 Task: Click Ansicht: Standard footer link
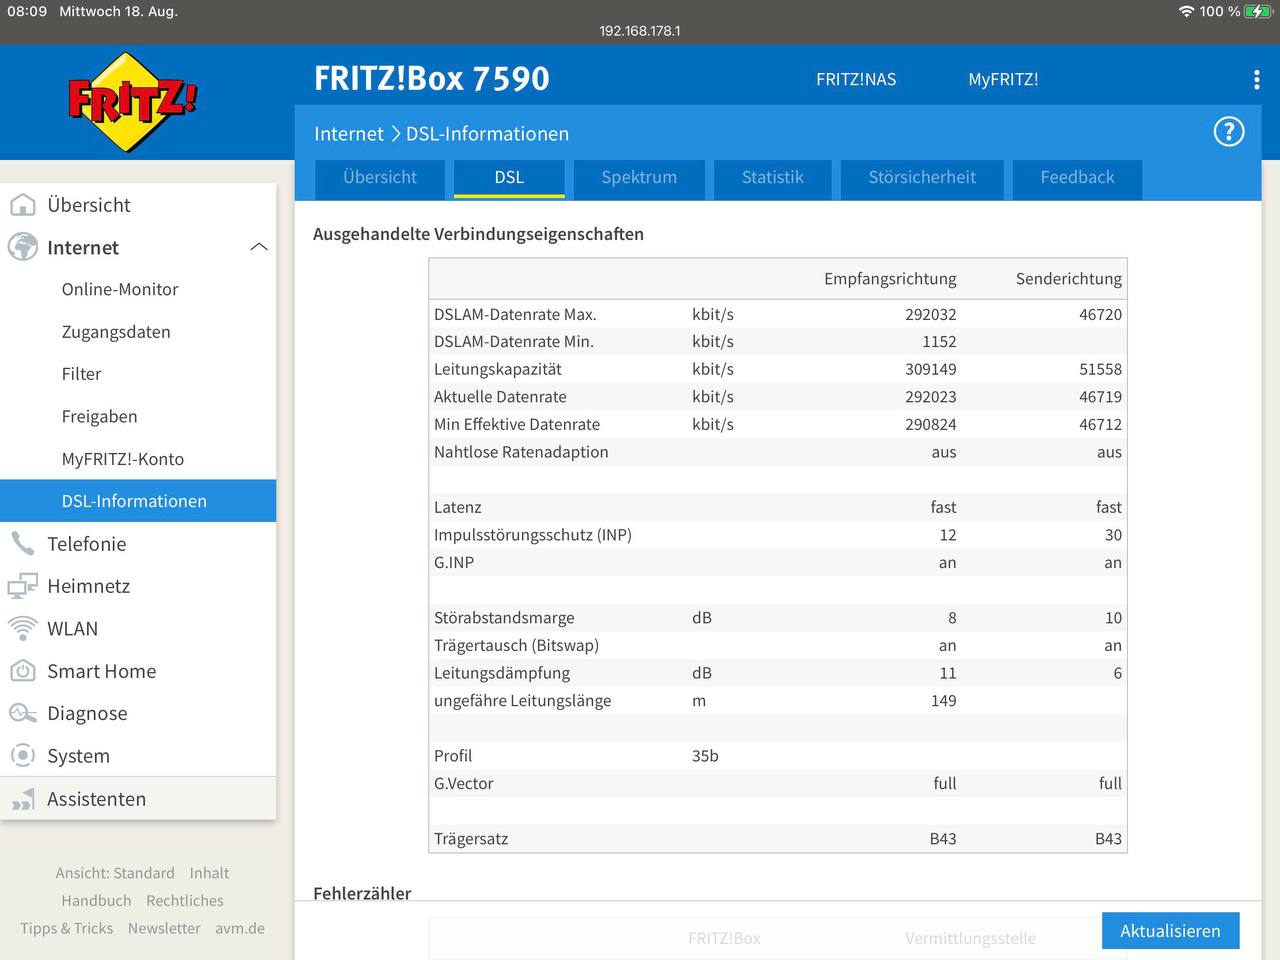click(115, 873)
